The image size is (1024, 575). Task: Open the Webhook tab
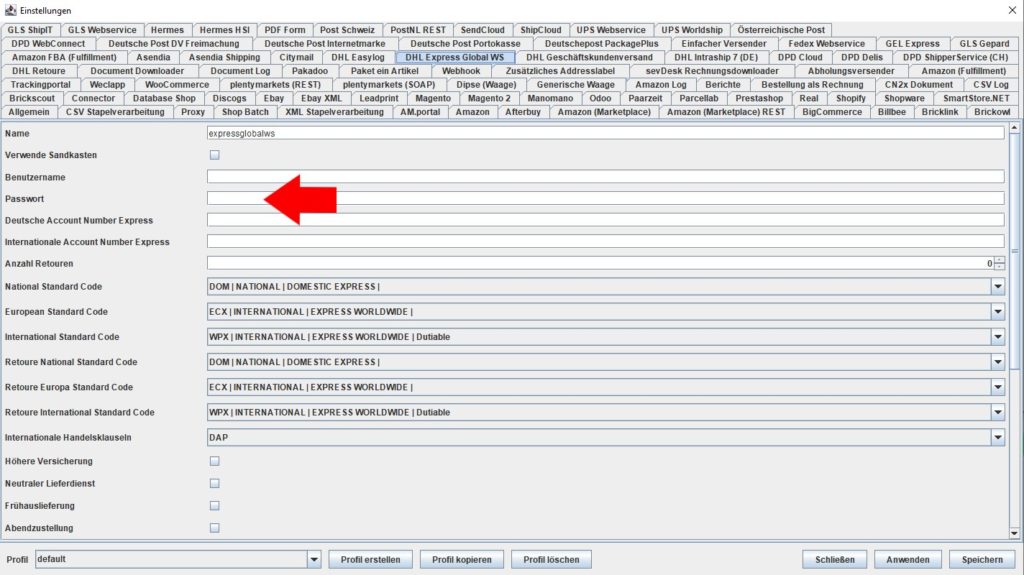tap(460, 71)
